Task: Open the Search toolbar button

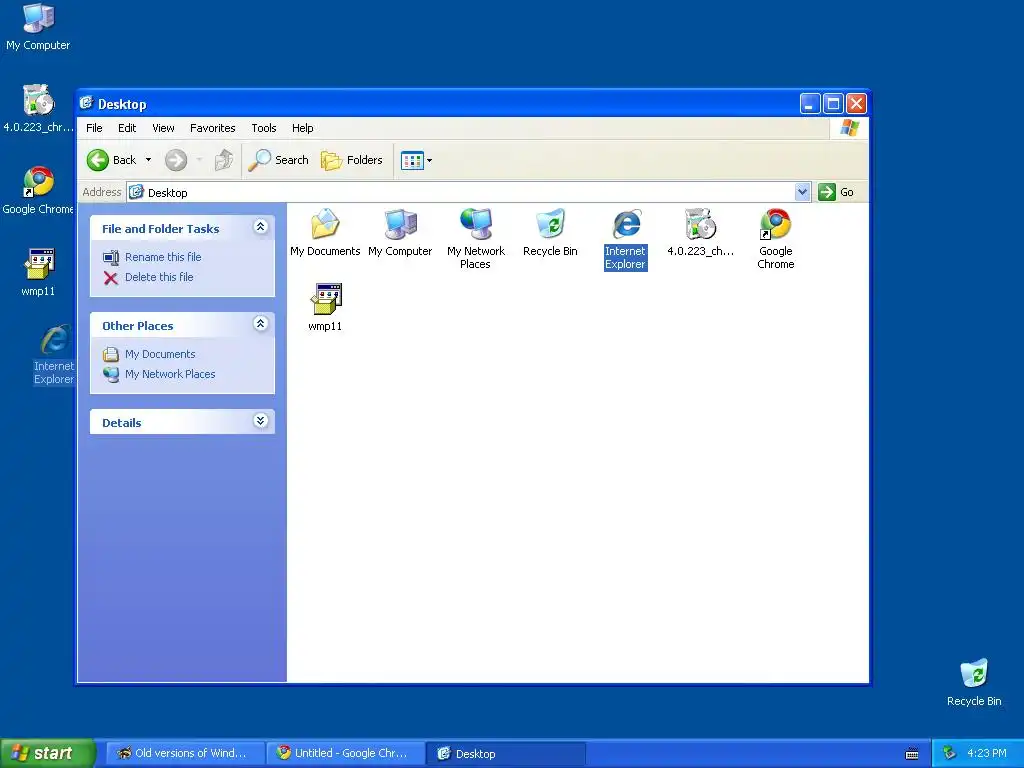Action: 278,160
